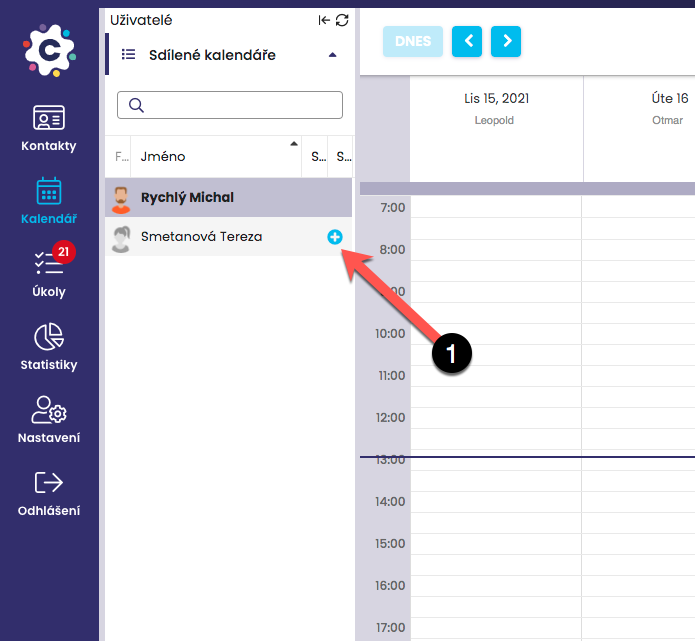Click the DNES button
This screenshot has height=641, width=695.
(x=413, y=41)
